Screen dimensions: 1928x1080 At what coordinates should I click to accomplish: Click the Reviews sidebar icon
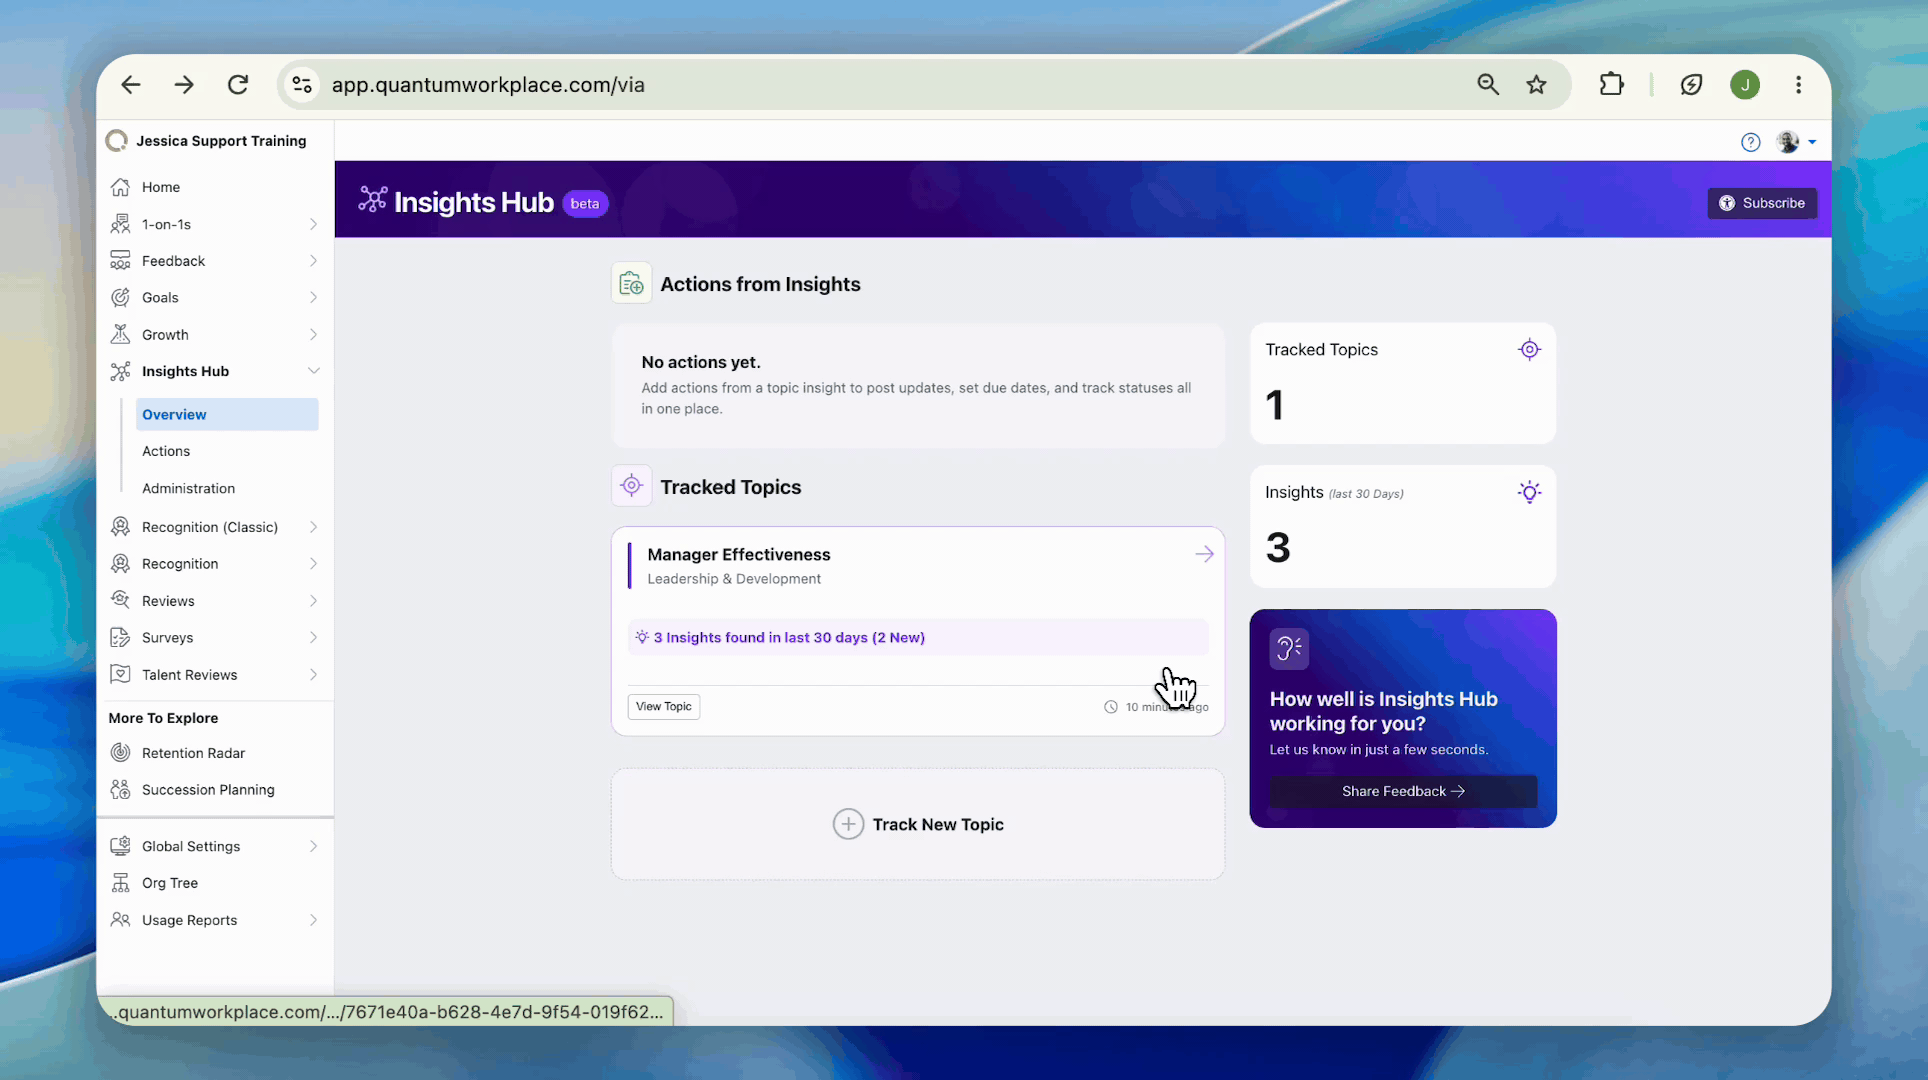pos(120,600)
